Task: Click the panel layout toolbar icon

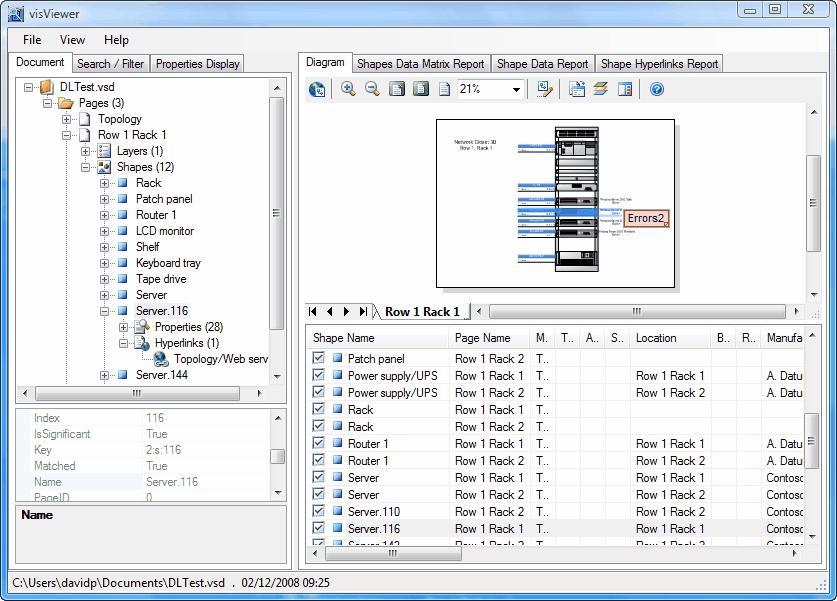Action: point(625,89)
